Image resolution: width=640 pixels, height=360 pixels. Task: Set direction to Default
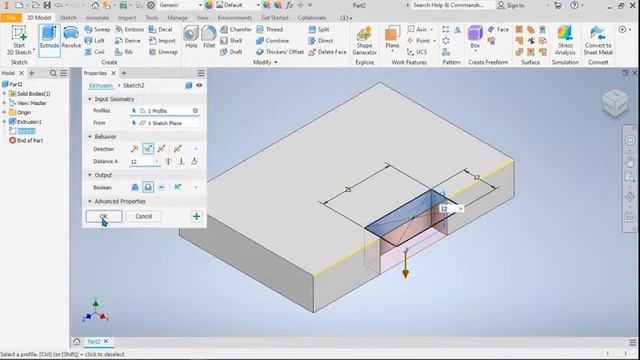(x=134, y=149)
